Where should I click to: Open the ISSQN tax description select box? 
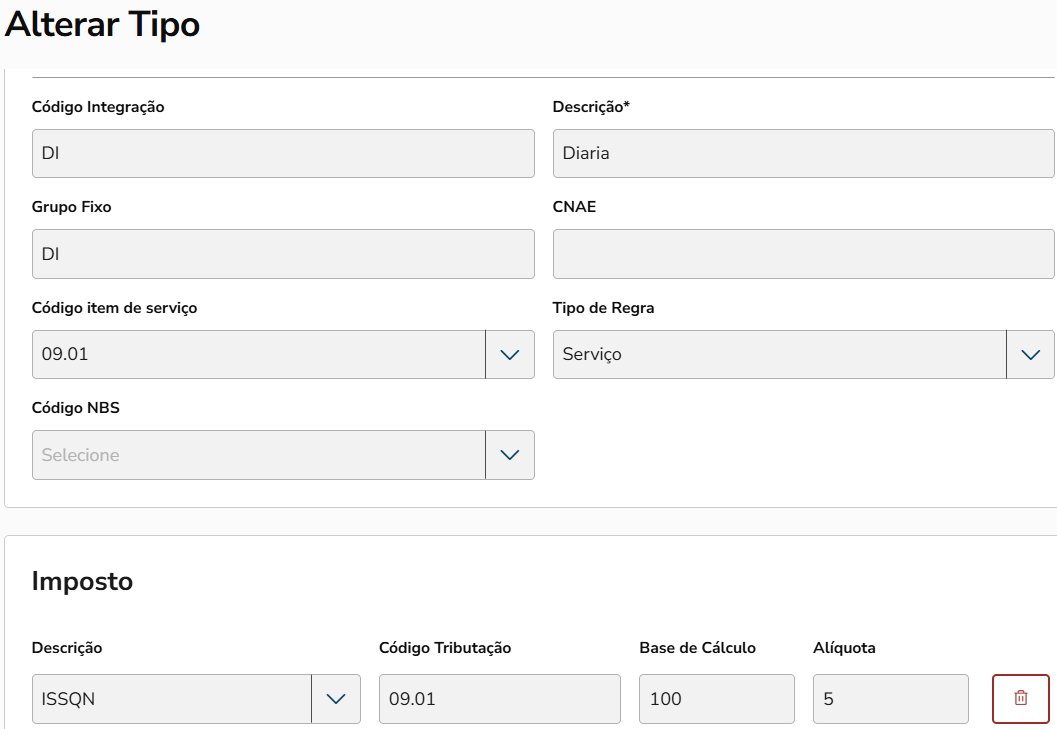click(x=172, y=698)
